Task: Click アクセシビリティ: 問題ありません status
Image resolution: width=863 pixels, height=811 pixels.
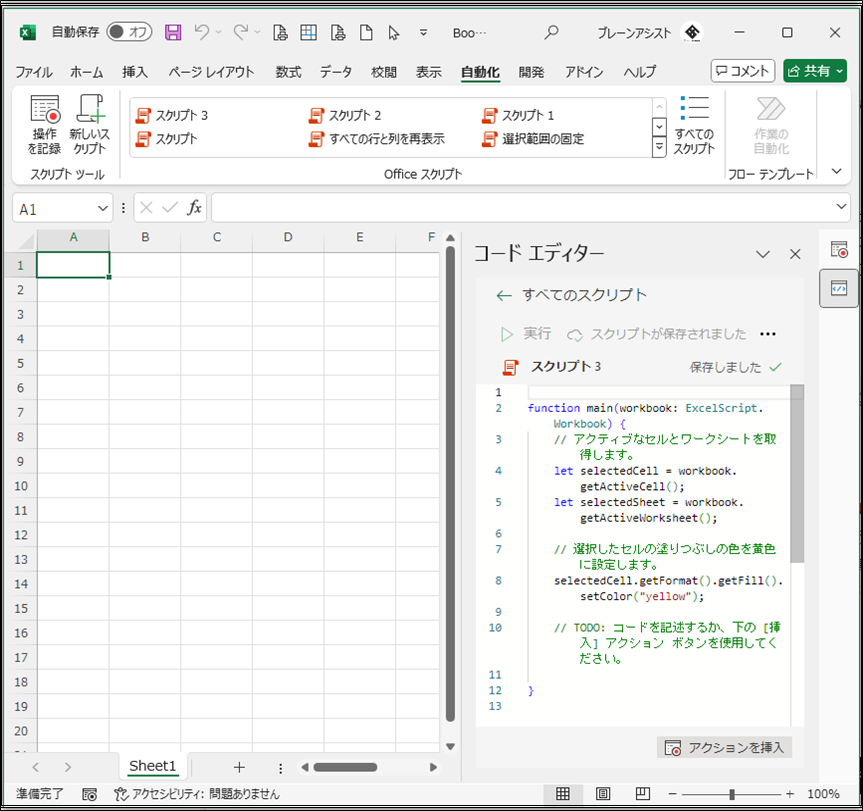Action: tap(197, 794)
